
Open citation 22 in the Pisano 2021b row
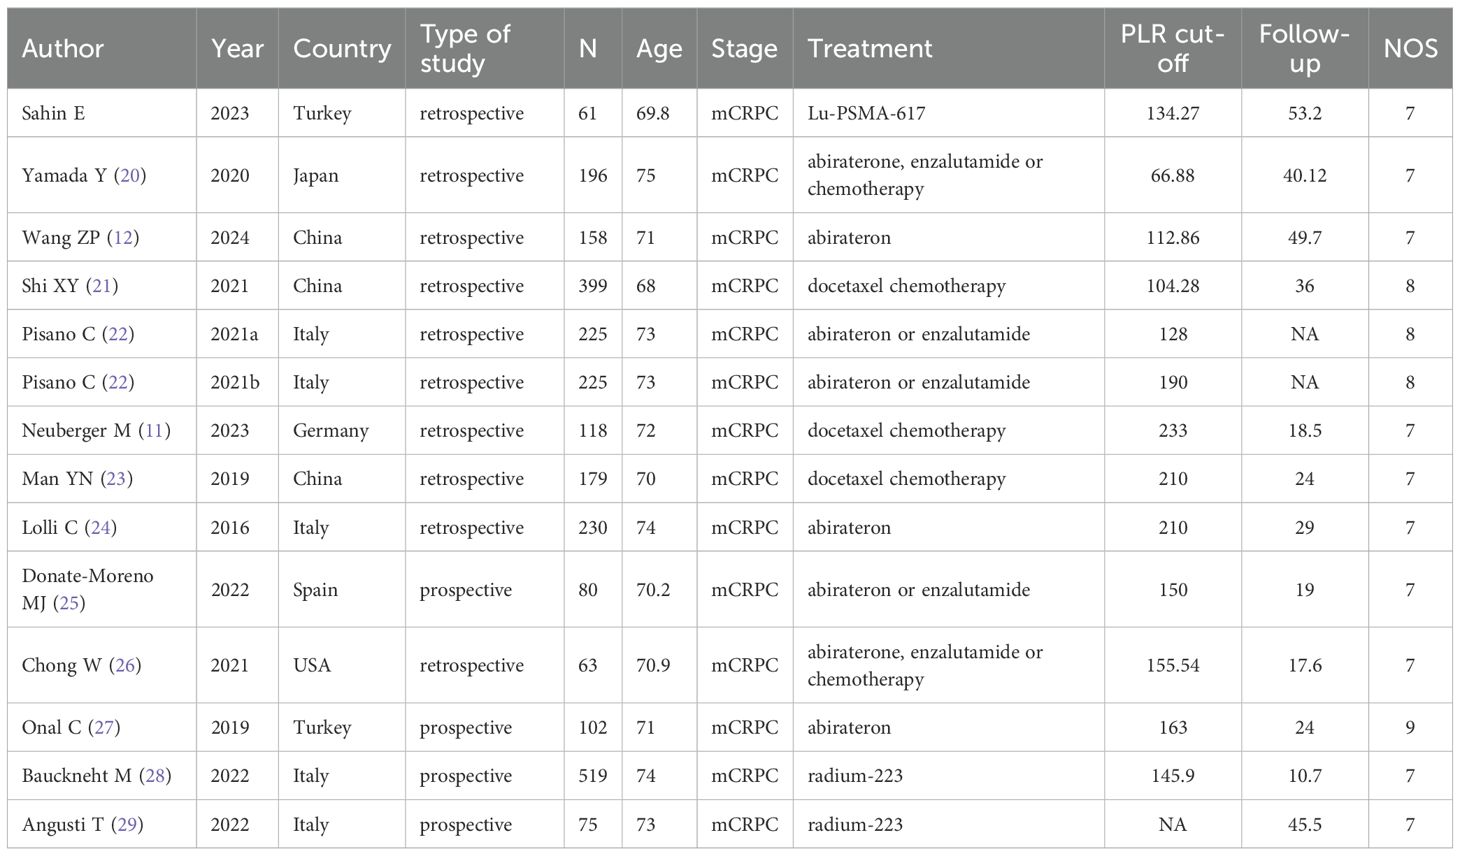point(118,382)
